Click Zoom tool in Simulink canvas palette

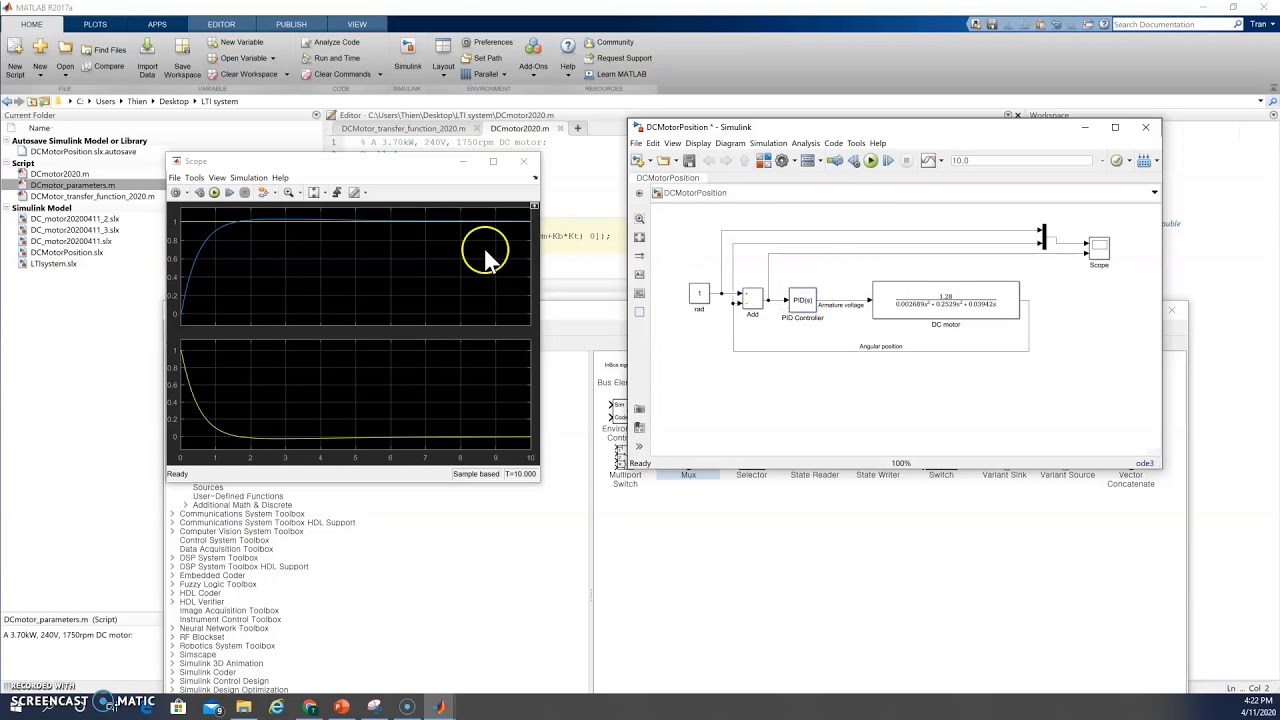coord(639,218)
